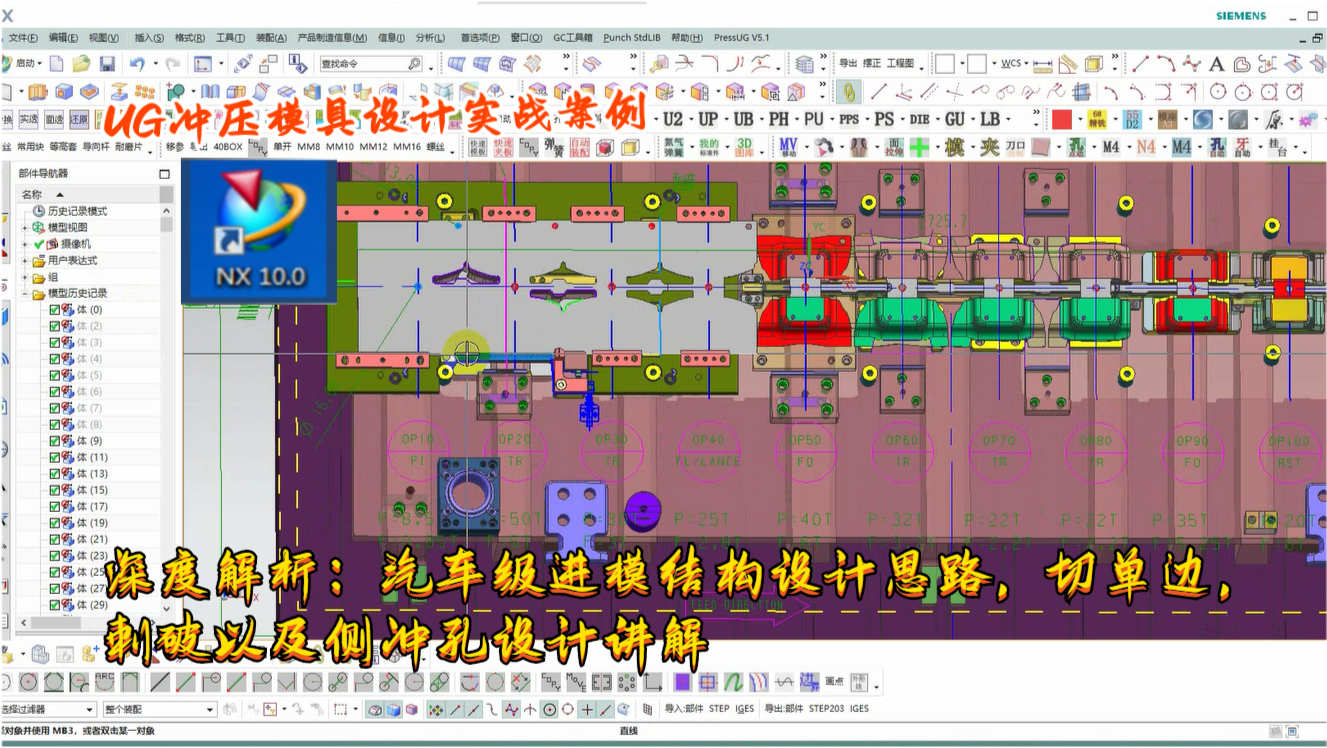The width and height of the screenshot is (1327, 748).
Task: Open the 插入(S) menu
Action: tap(148, 38)
